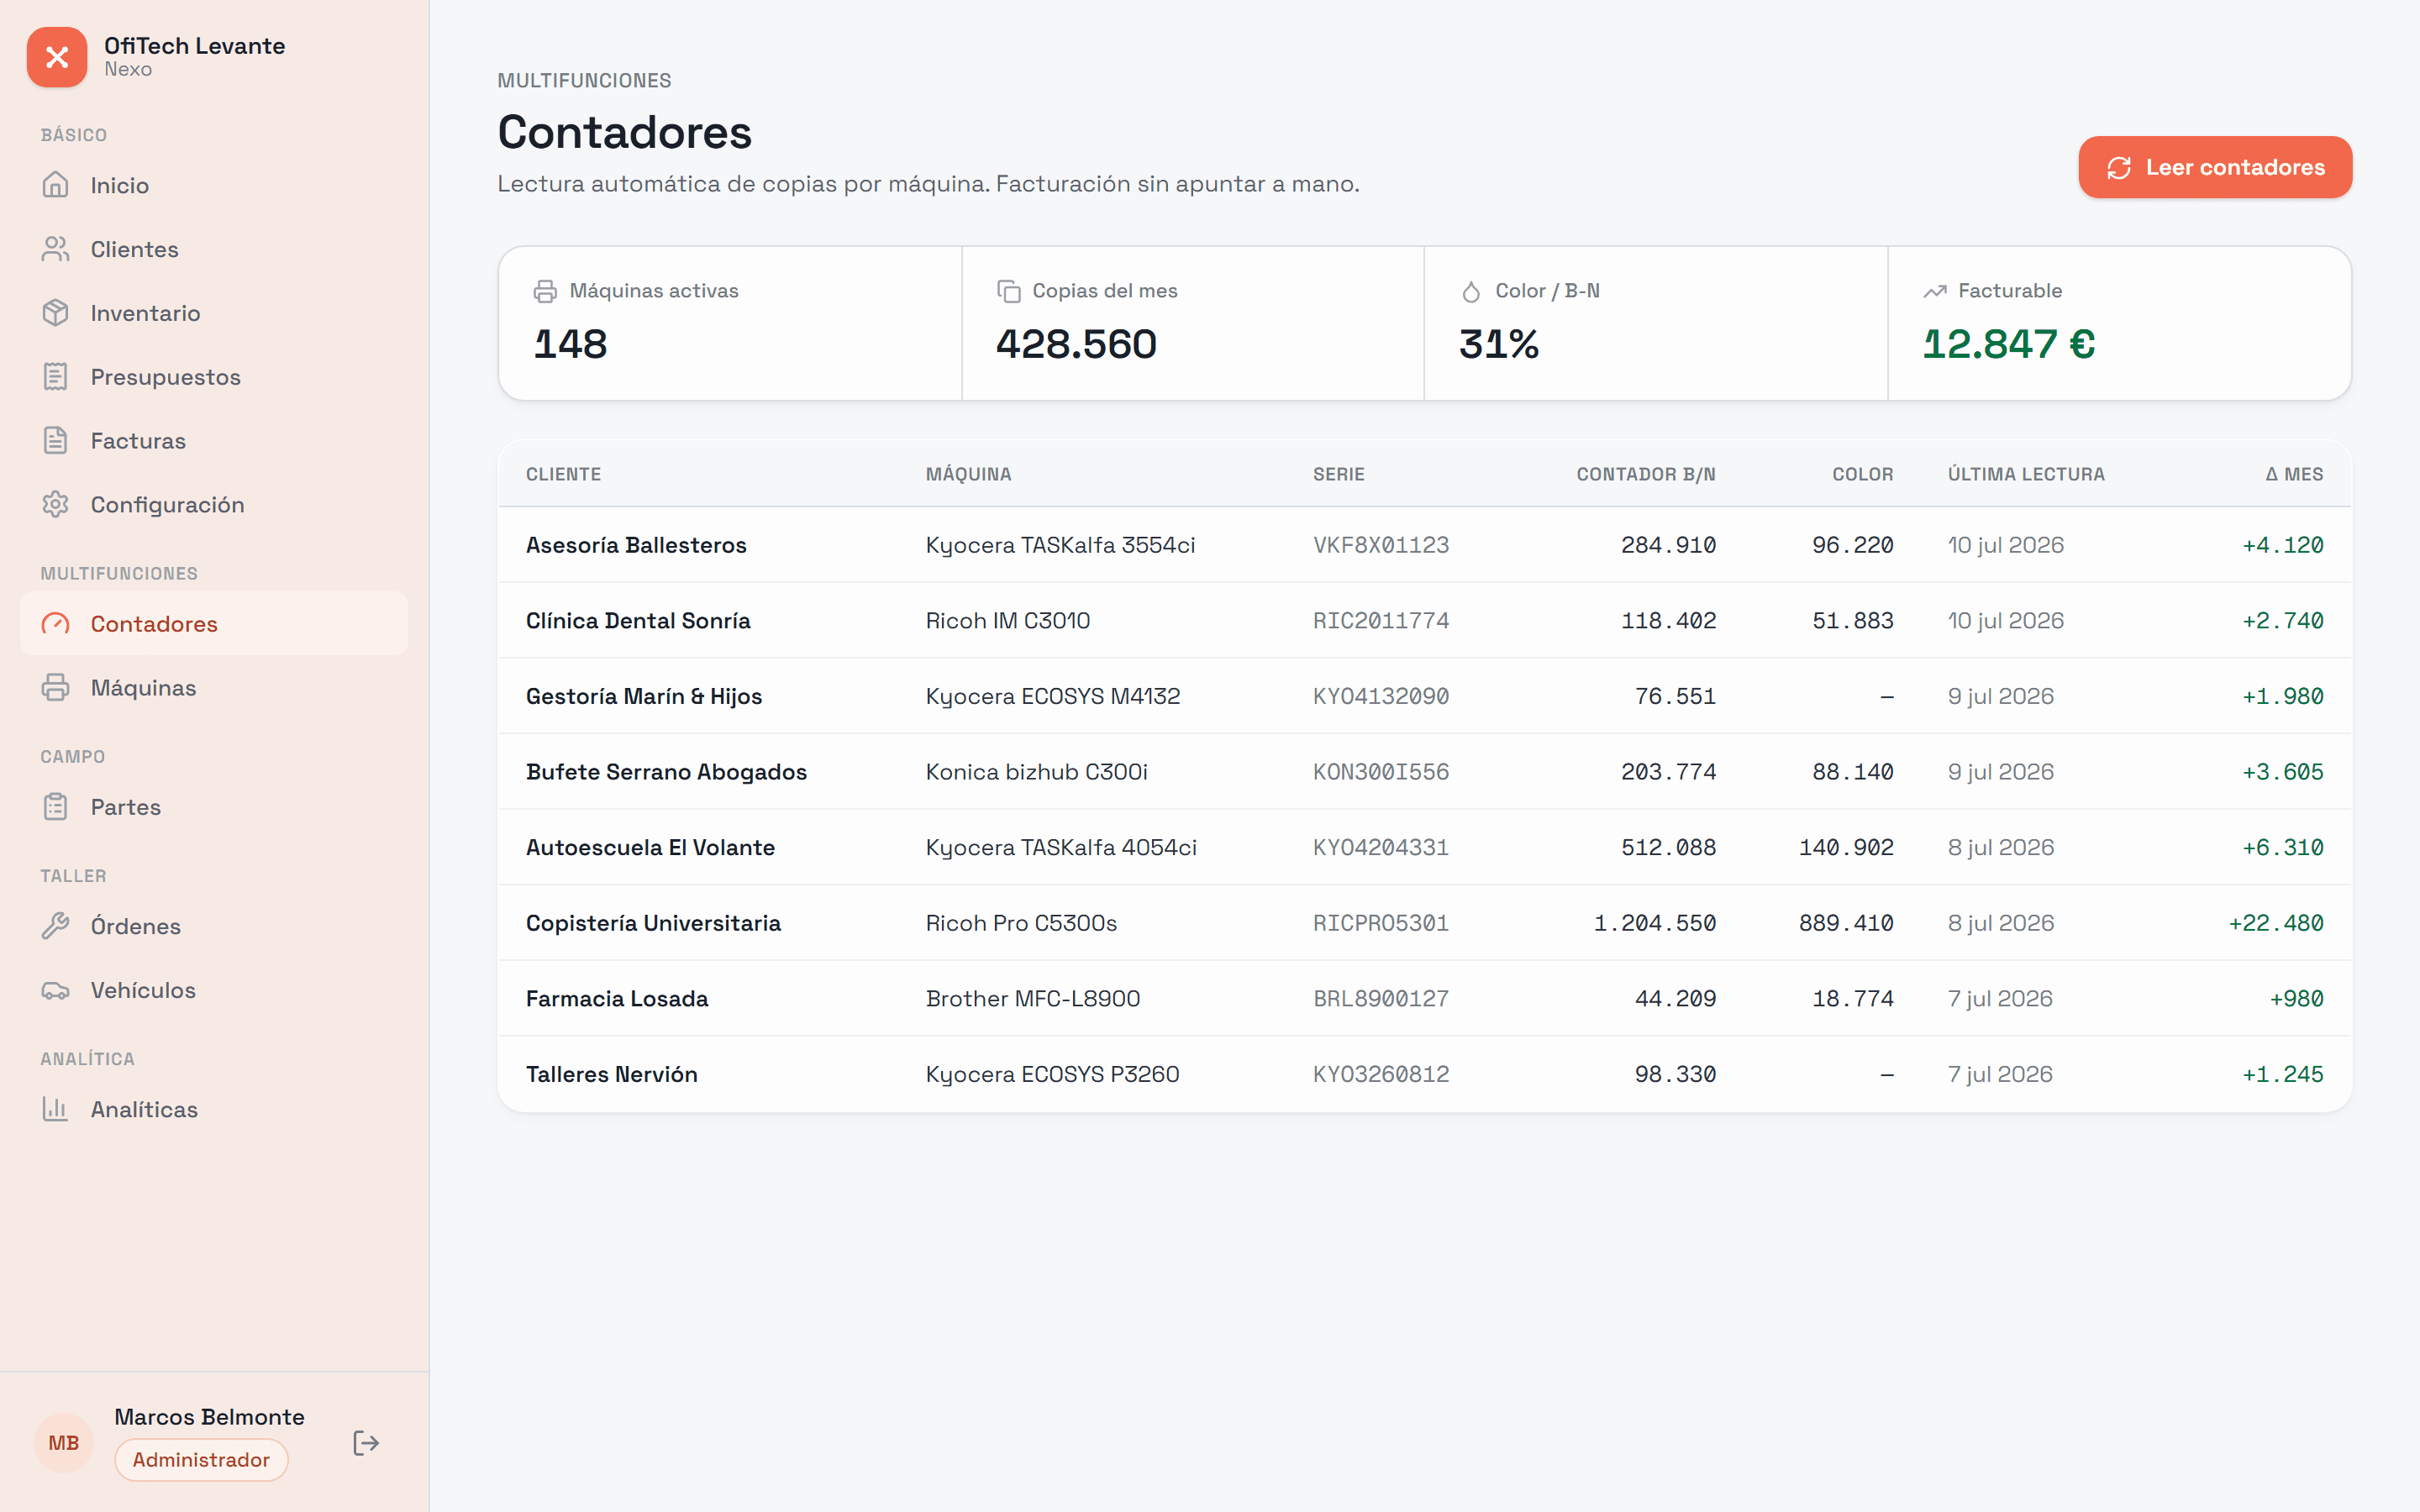This screenshot has height=1512, width=2420.
Task: Sort by Δ MES column header
Action: [x=2294, y=474]
